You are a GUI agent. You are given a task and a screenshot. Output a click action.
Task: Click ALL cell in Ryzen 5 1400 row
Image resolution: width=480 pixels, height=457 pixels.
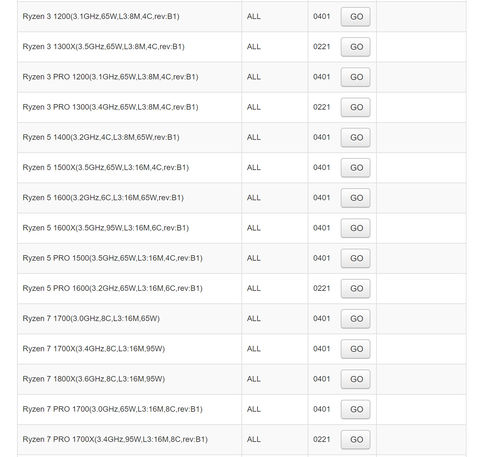(254, 137)
